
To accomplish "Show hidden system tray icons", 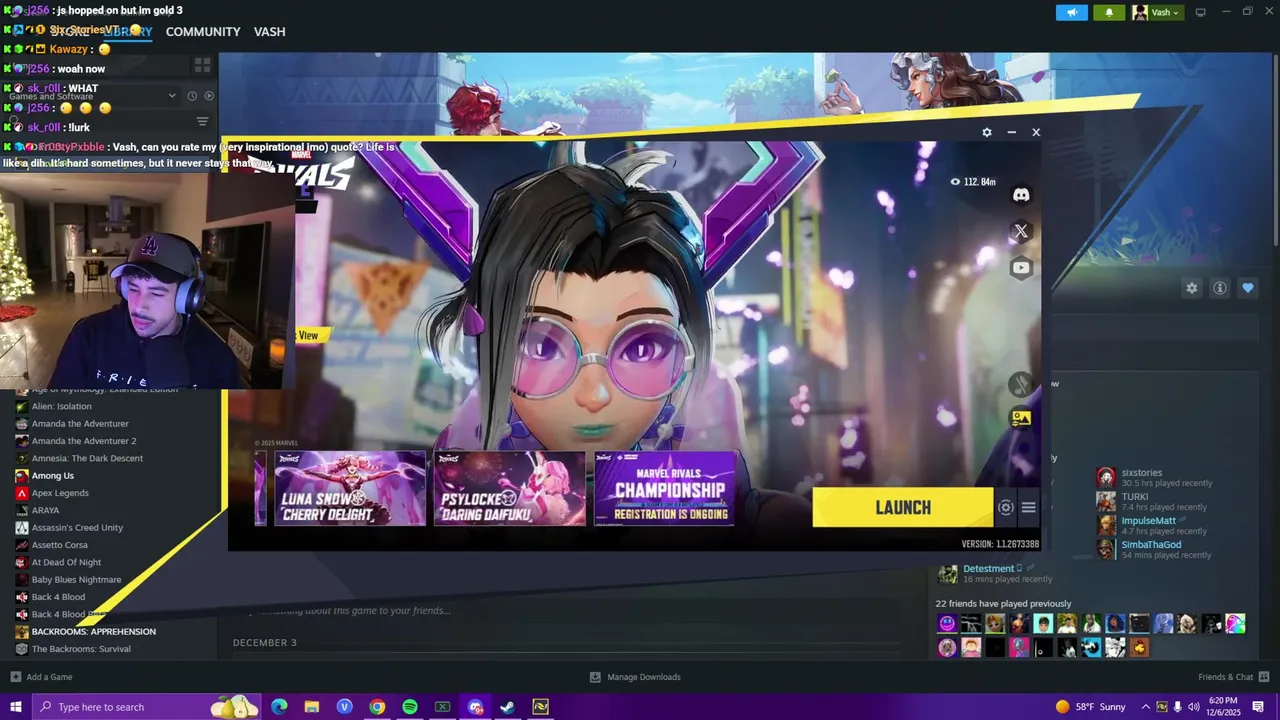I will tap(1146, 707).
